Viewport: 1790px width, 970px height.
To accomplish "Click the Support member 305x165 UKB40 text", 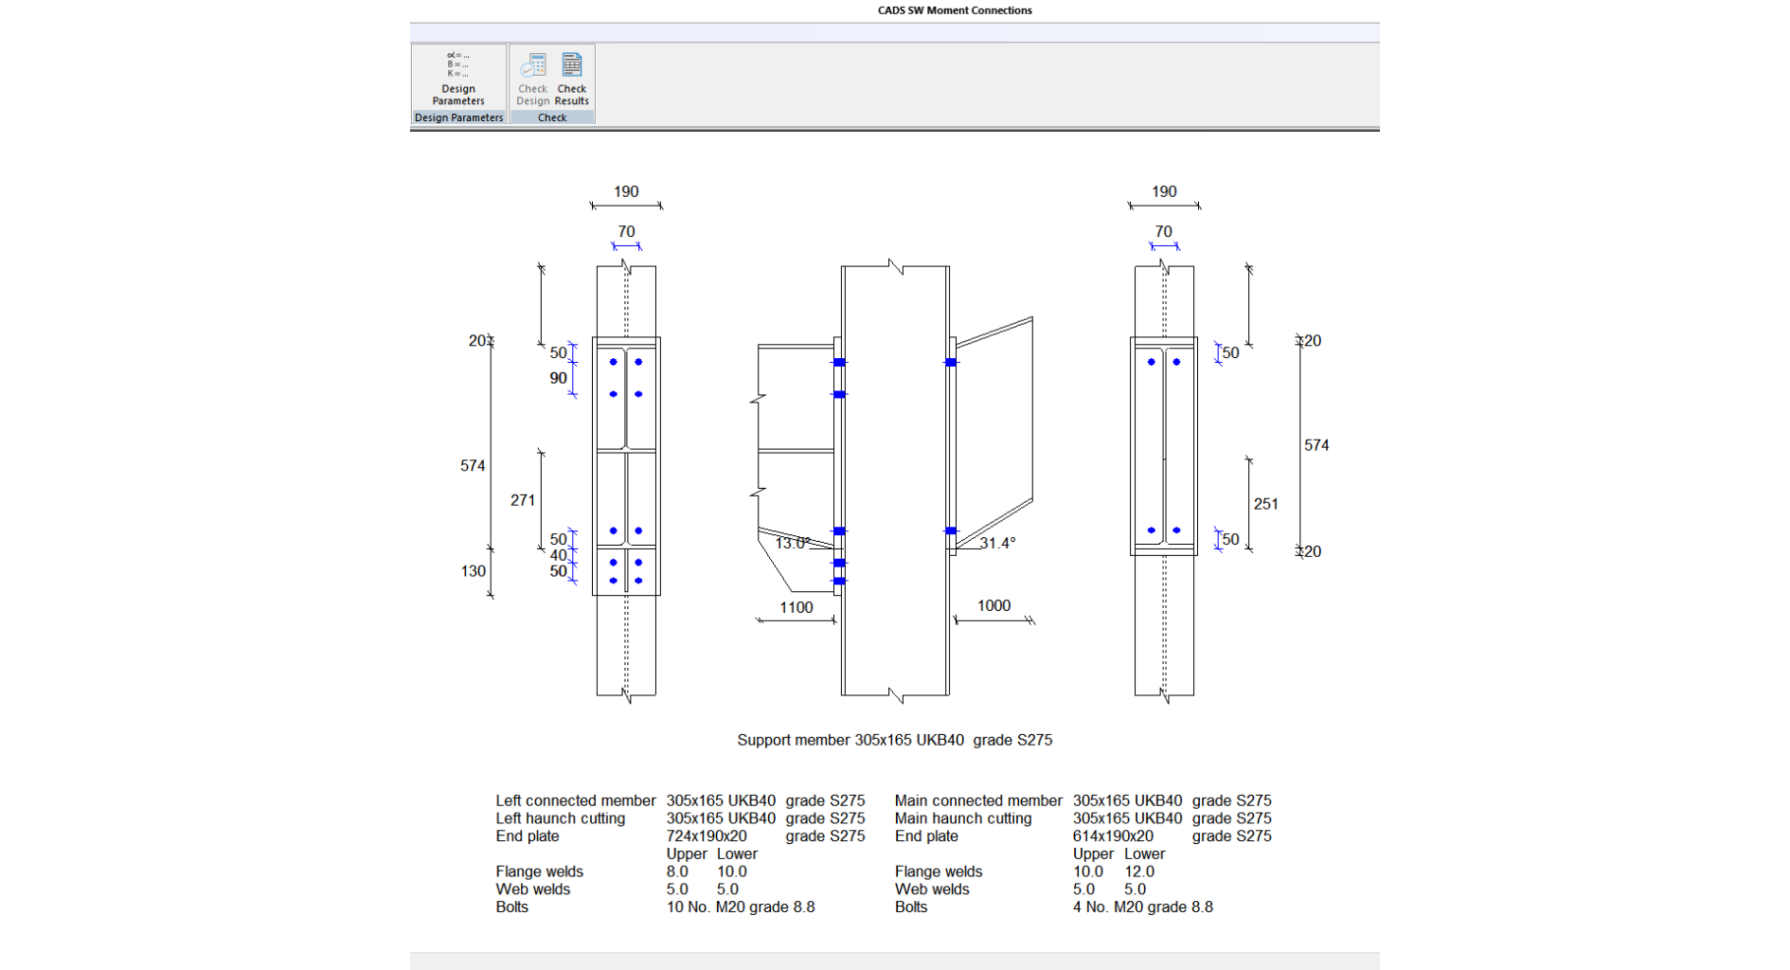I will click(895, 740).
